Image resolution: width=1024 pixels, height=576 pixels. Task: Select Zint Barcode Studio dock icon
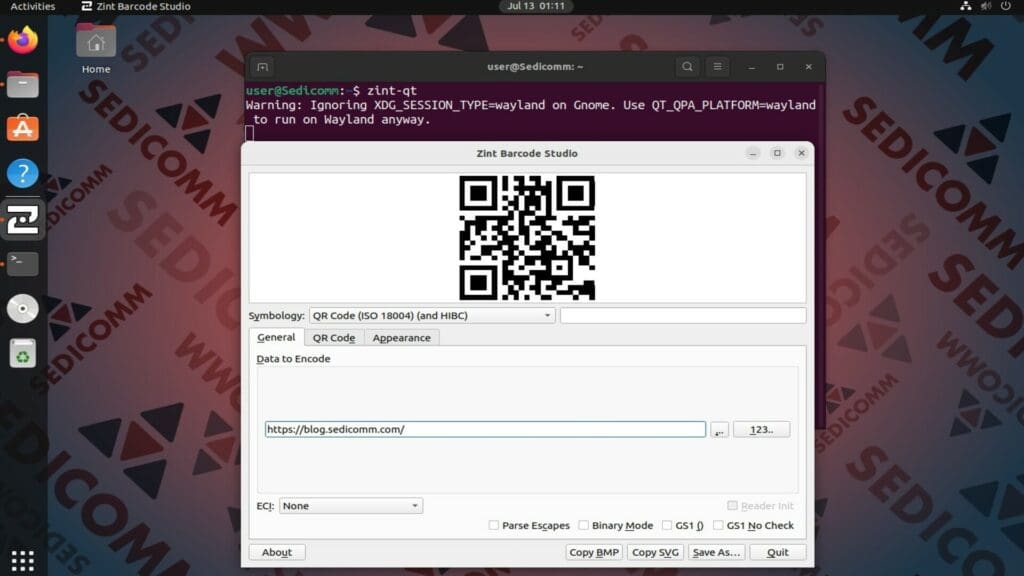tap(23, 219)
